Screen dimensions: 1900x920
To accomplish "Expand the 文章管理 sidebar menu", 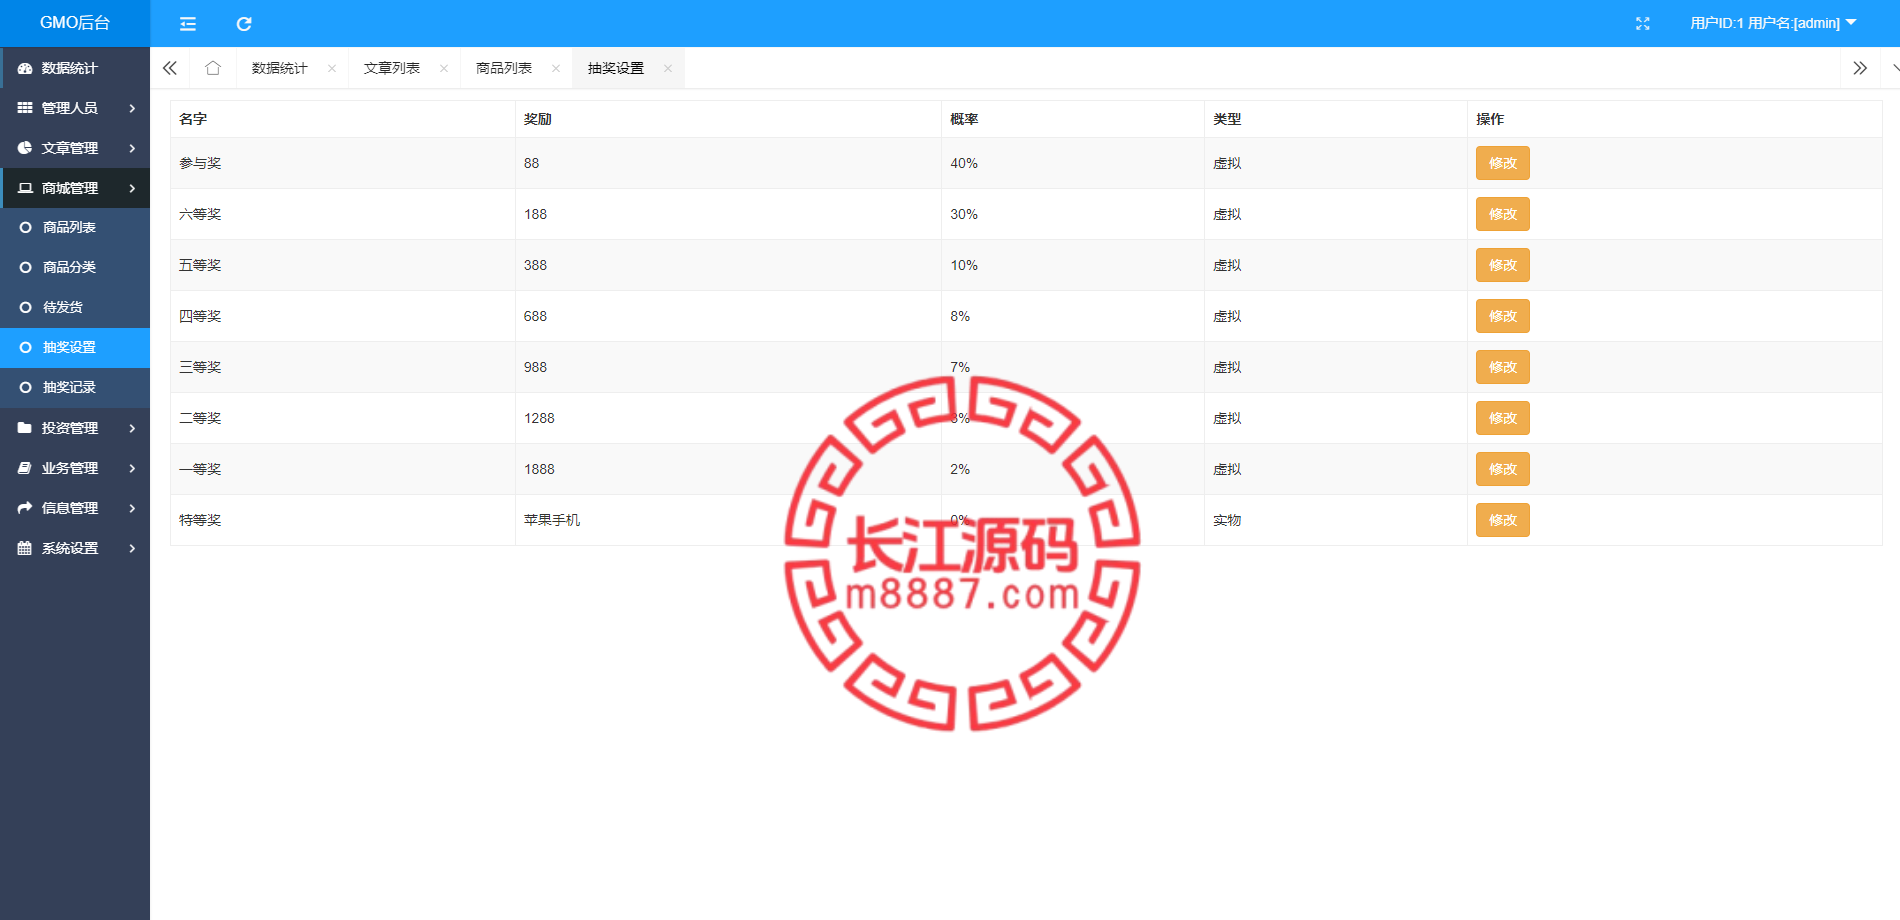I will 75,148.
